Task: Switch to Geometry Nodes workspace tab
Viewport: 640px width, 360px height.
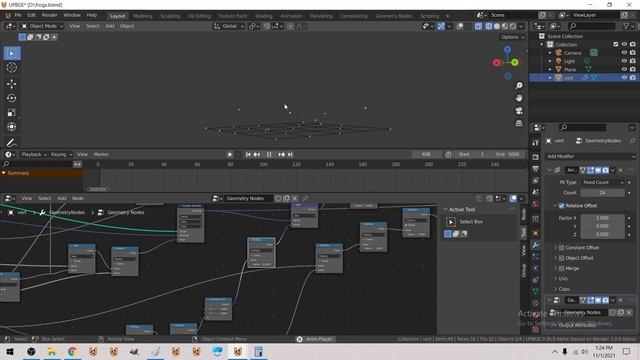Action: pyautogui.click(x=394, y=16)
